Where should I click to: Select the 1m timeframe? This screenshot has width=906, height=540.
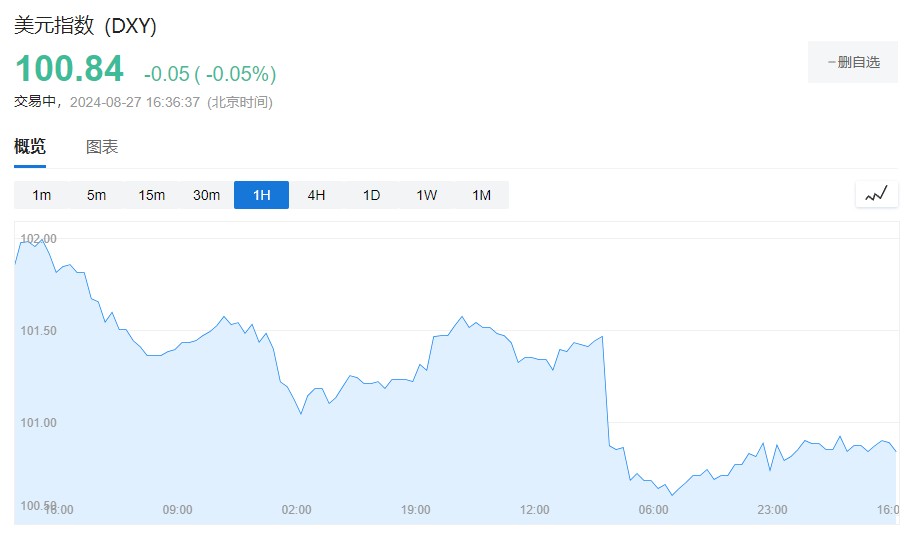click(41, 195)
